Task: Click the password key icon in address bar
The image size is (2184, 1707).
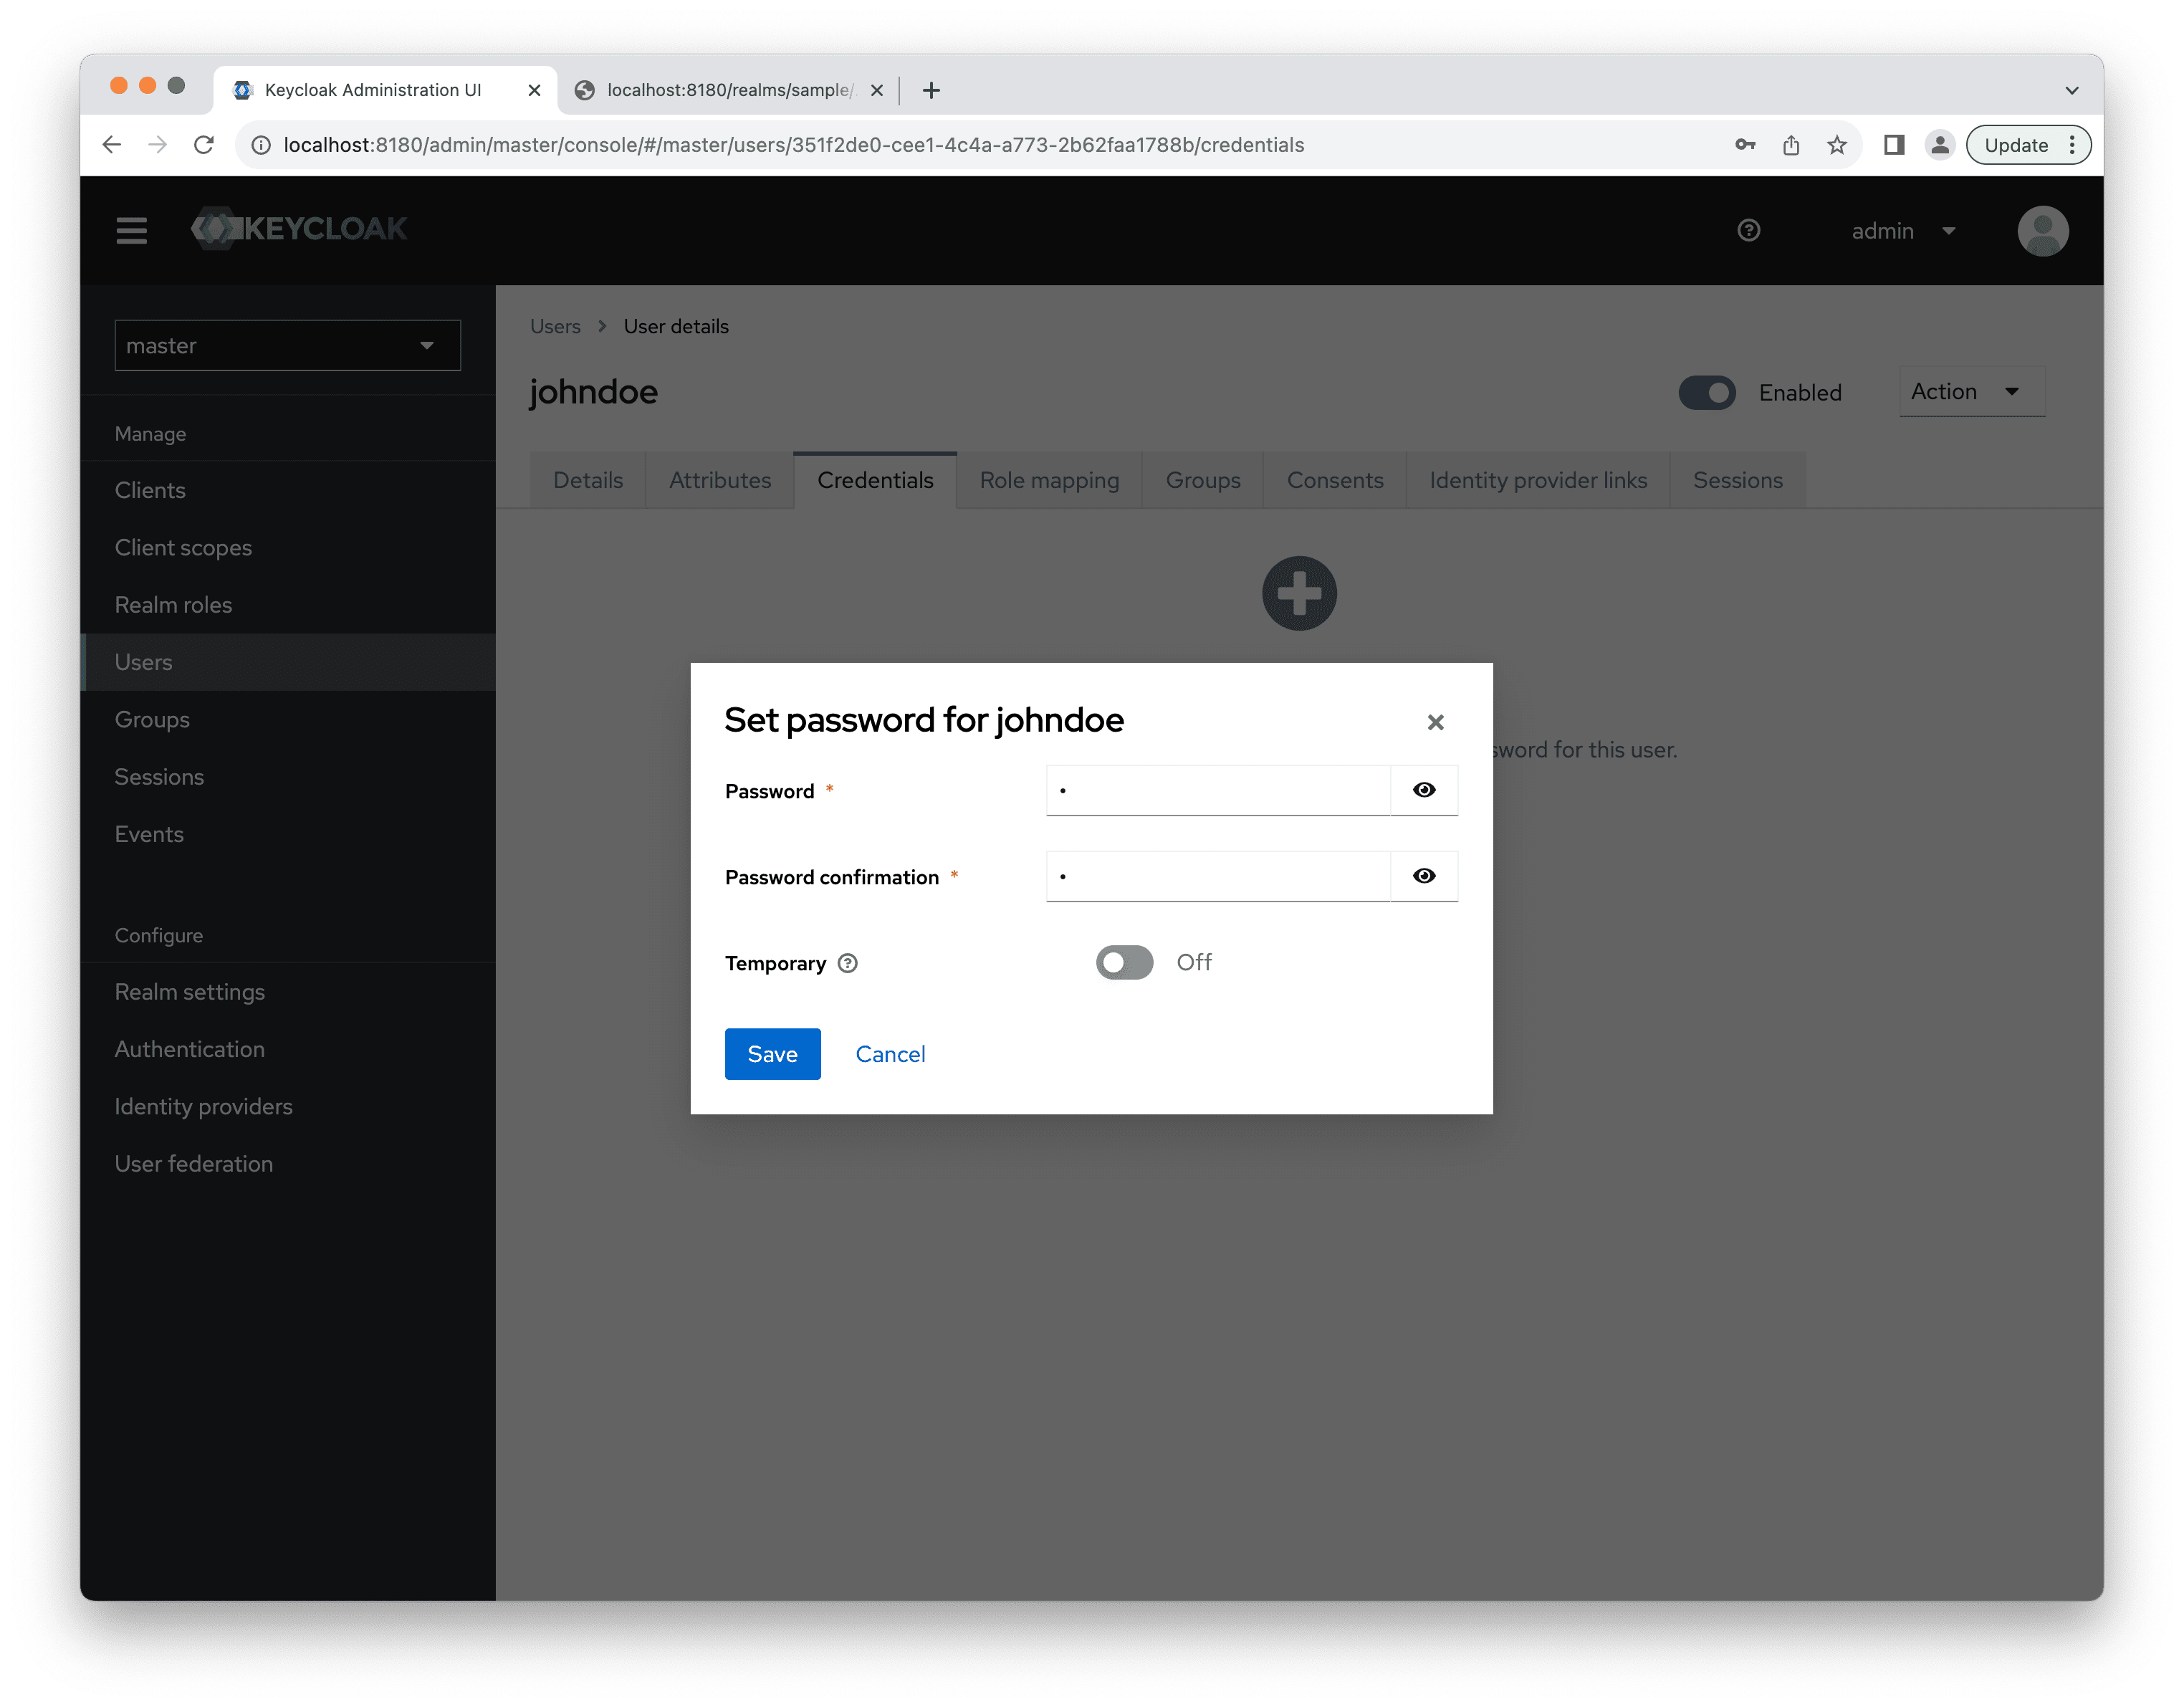Action: (x=1744, y=144)
